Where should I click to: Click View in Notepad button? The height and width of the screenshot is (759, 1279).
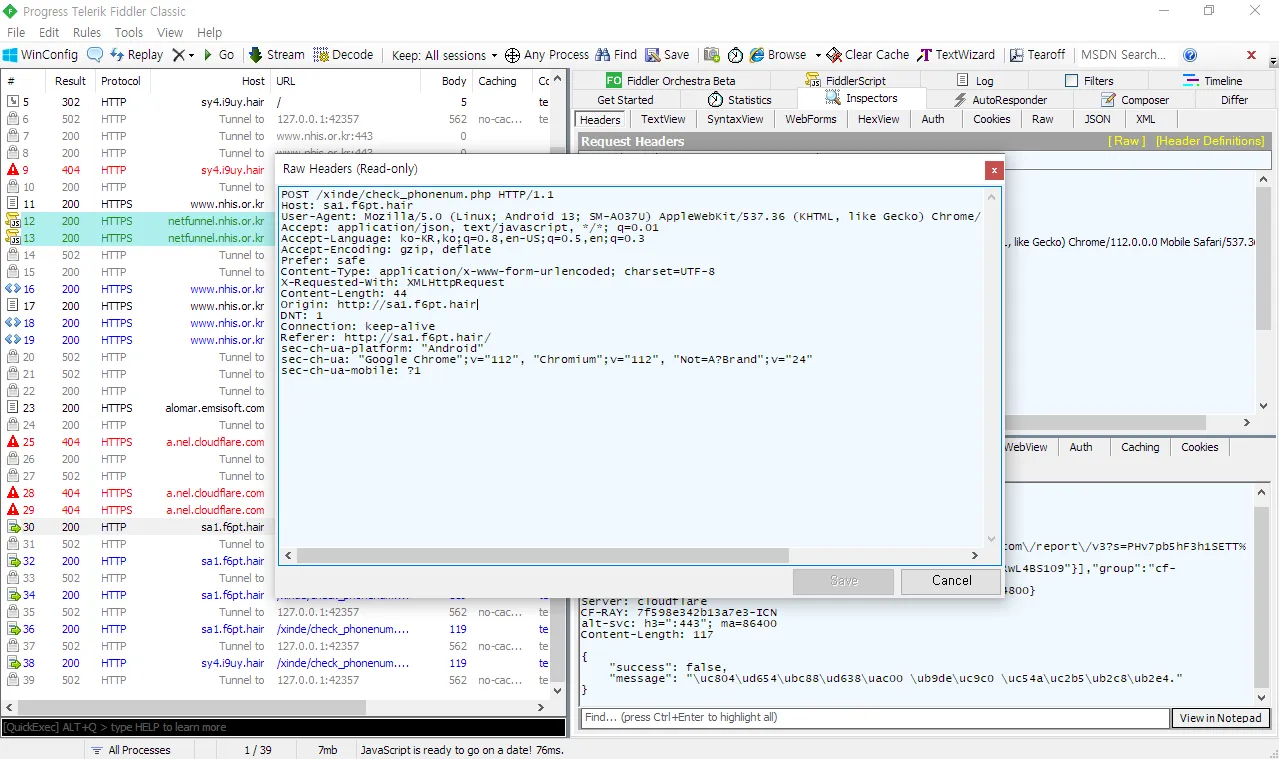point(1220,718)
